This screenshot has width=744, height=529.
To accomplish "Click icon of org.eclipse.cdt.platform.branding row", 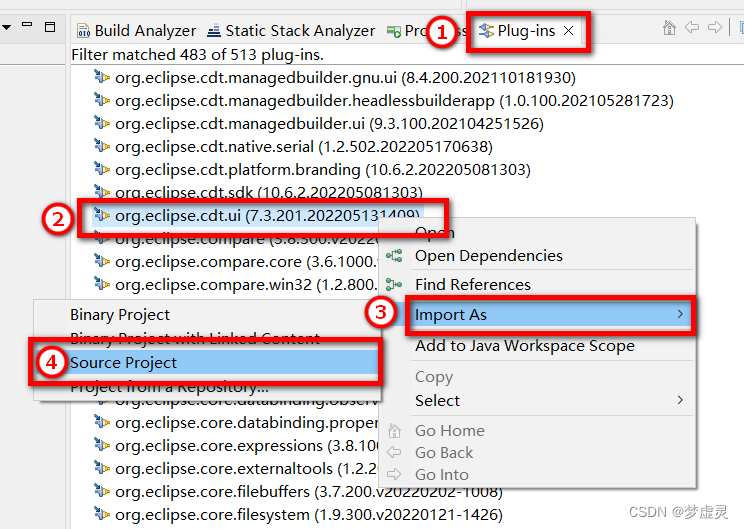I will tap(102, 168).
